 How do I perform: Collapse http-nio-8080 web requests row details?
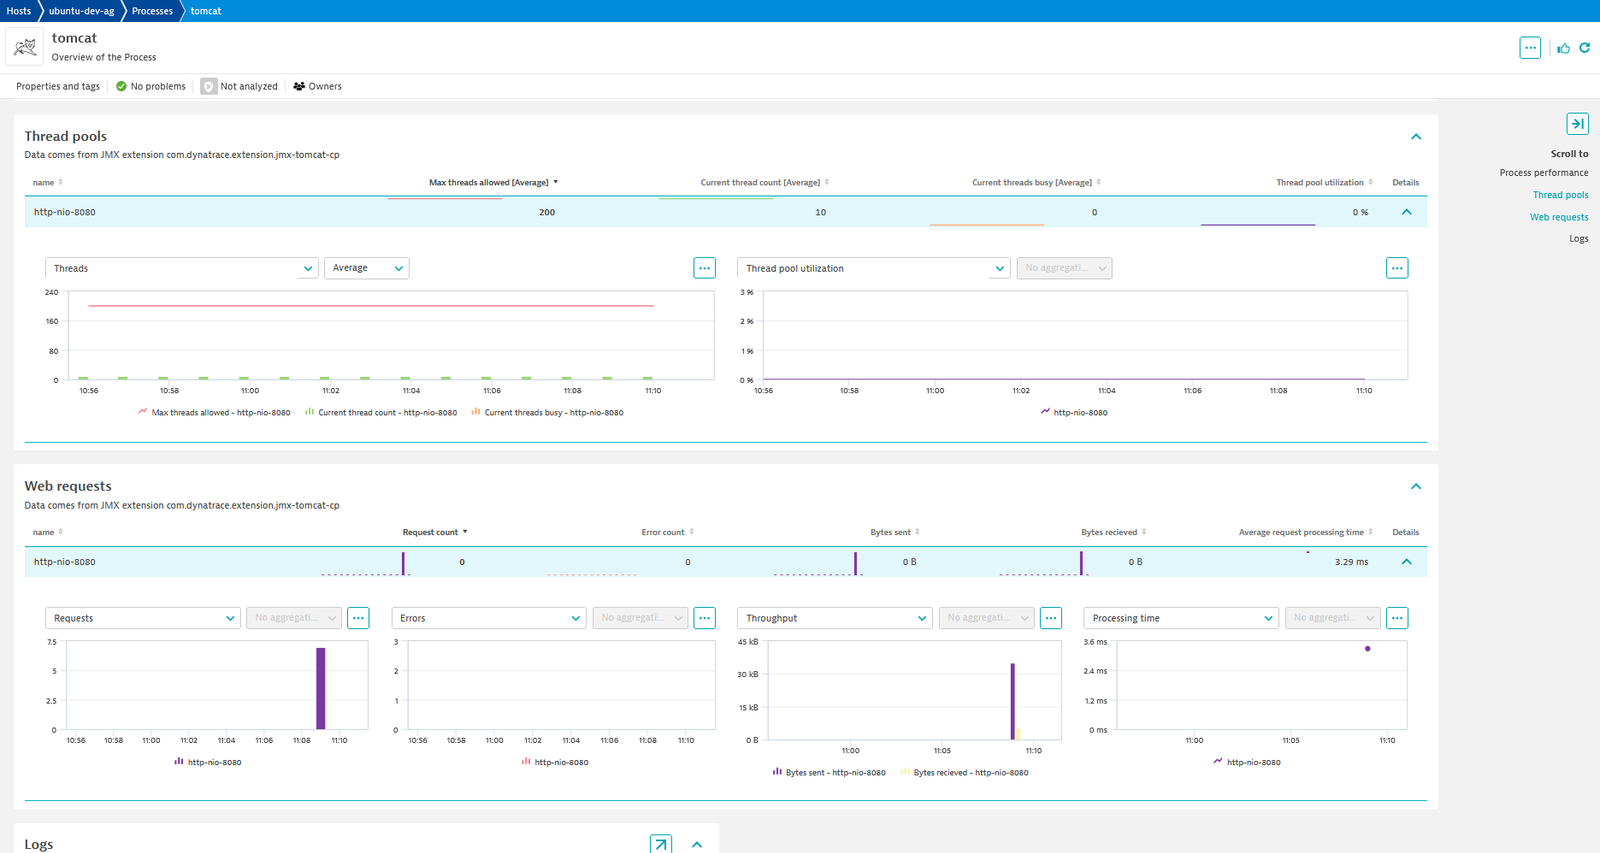click(x=1407, y=562)
